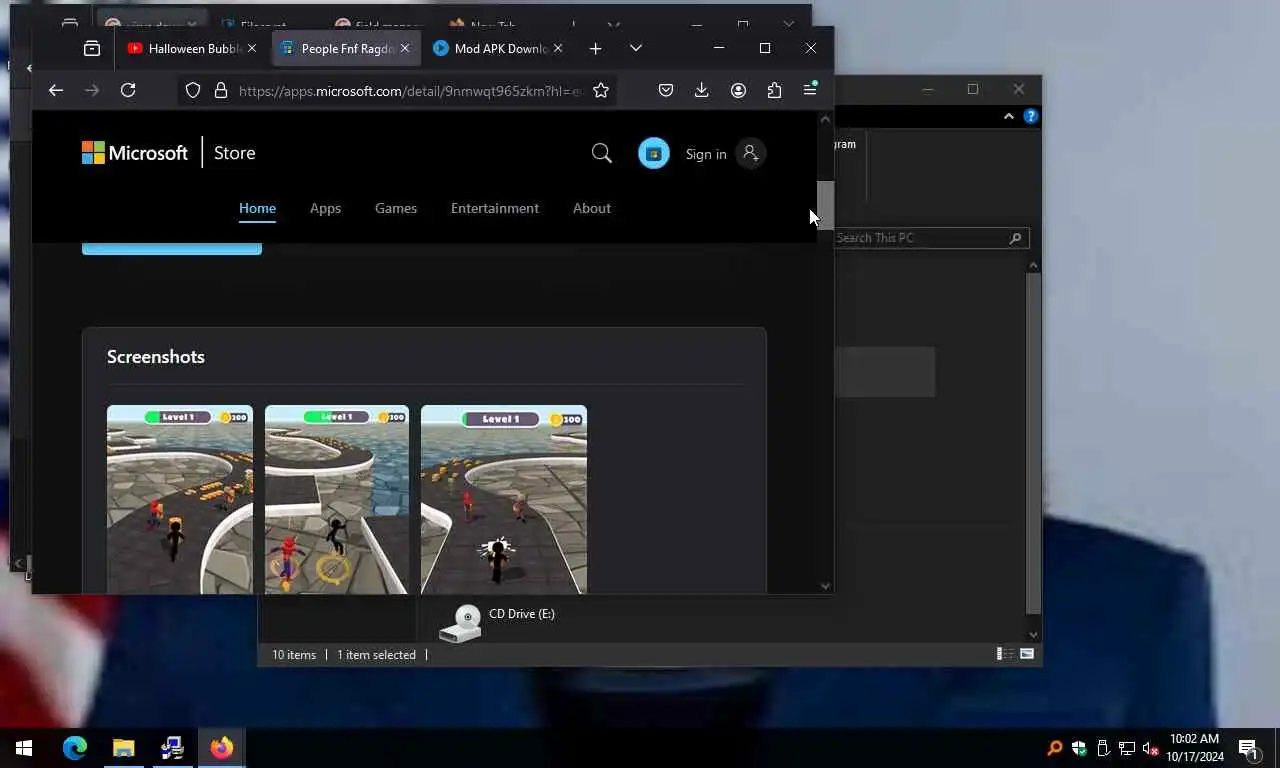
Task: Open the second game screenshot
Action: click(337, 499)
